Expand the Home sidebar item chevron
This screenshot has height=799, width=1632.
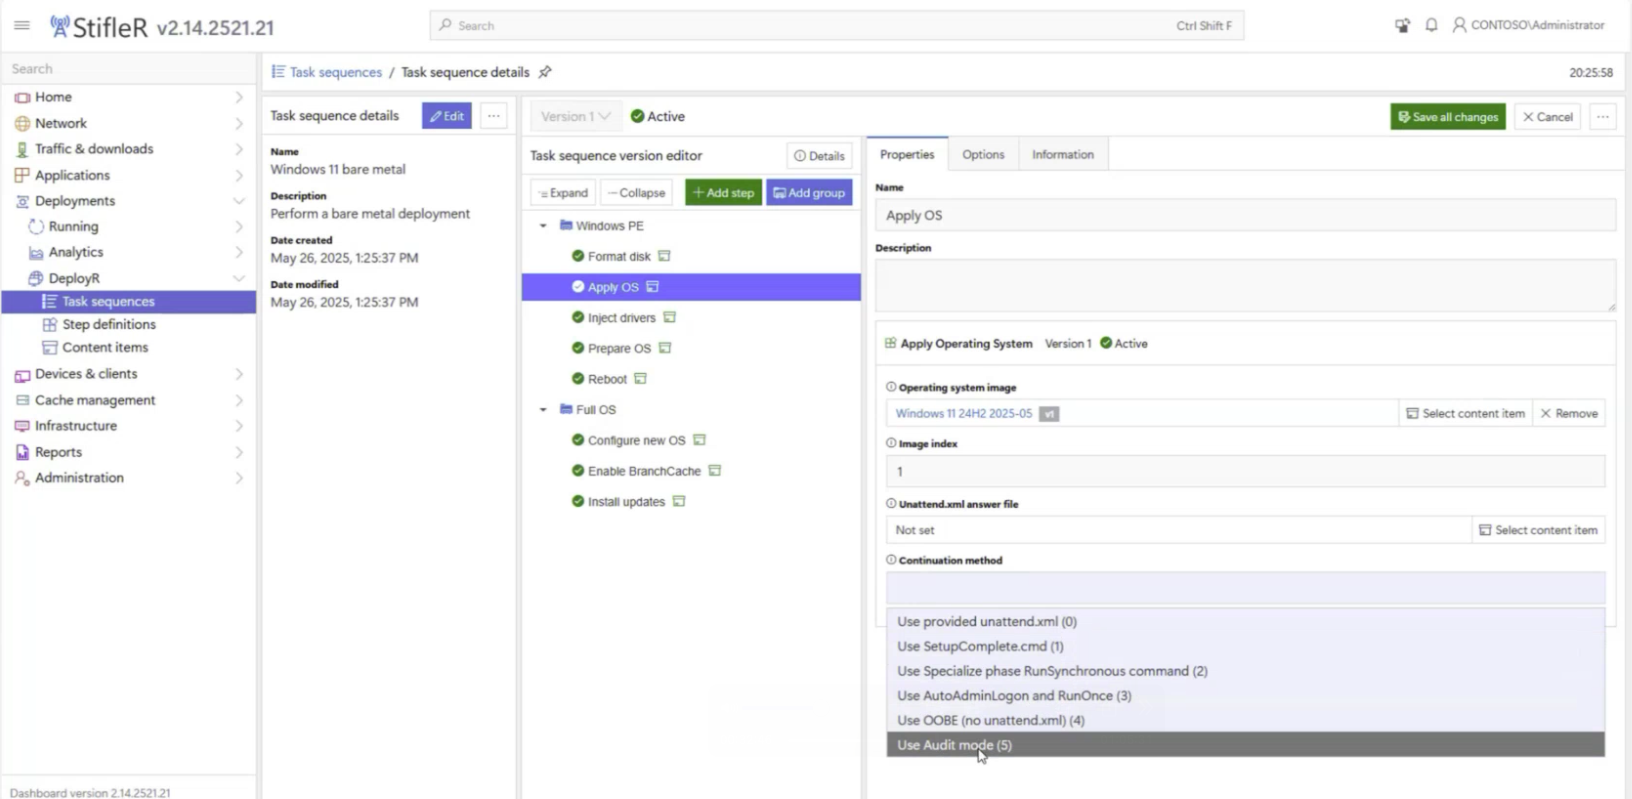tap(239, 97)
